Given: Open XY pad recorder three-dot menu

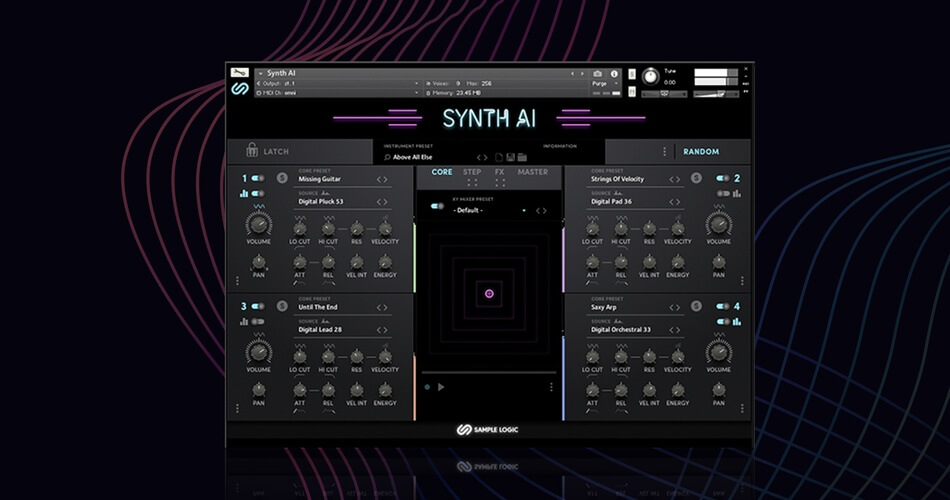Looking at the screenshot, I should 551,387.
